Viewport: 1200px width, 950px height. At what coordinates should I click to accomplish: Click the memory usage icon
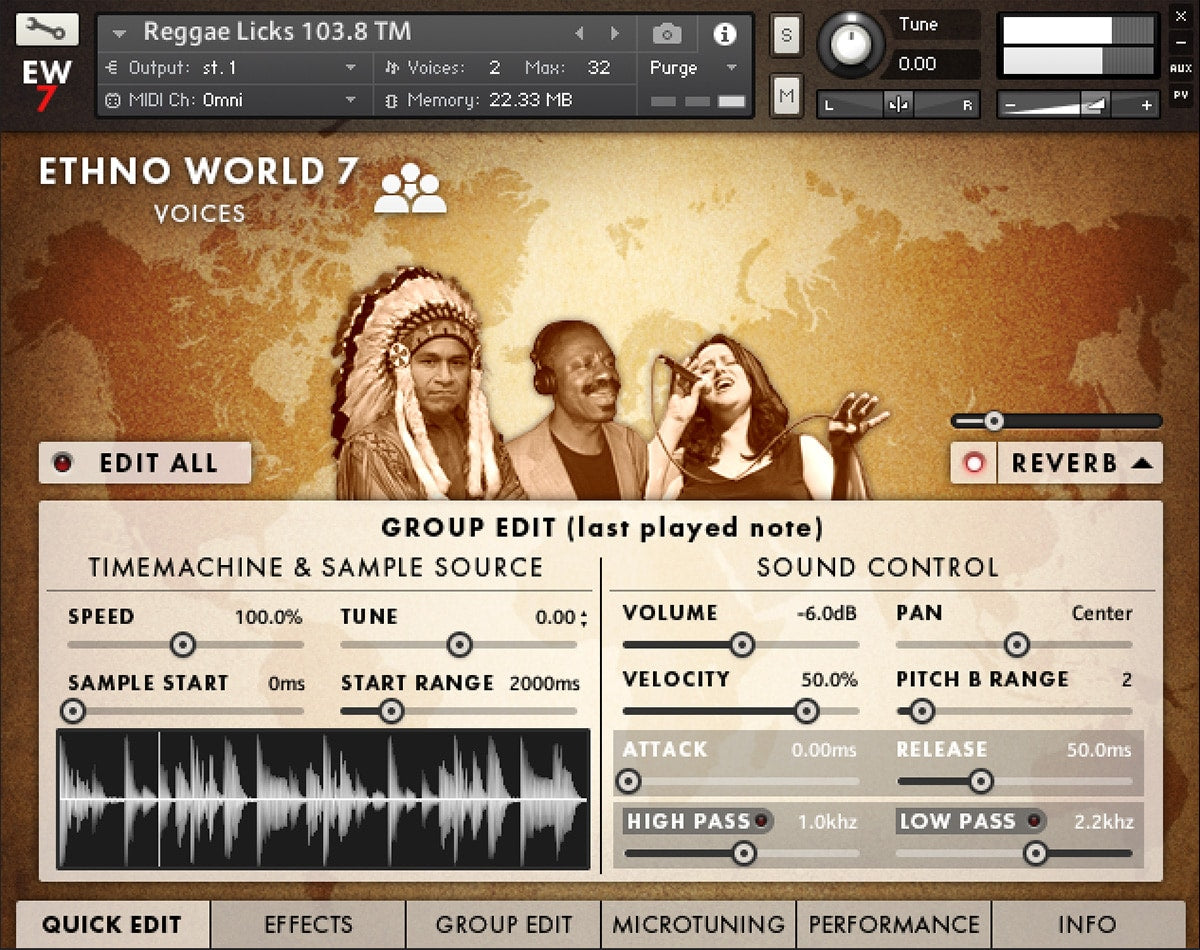391,100
